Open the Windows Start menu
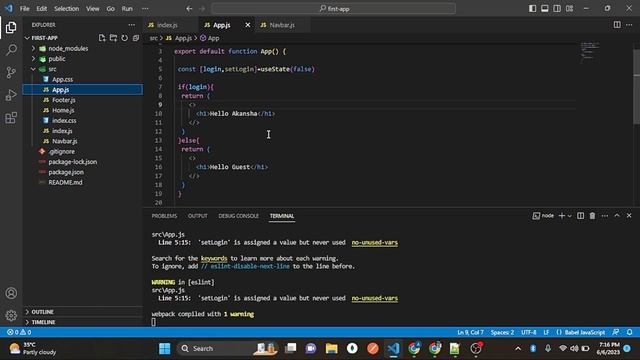640x360 pixels. click(x=164, y=348)
